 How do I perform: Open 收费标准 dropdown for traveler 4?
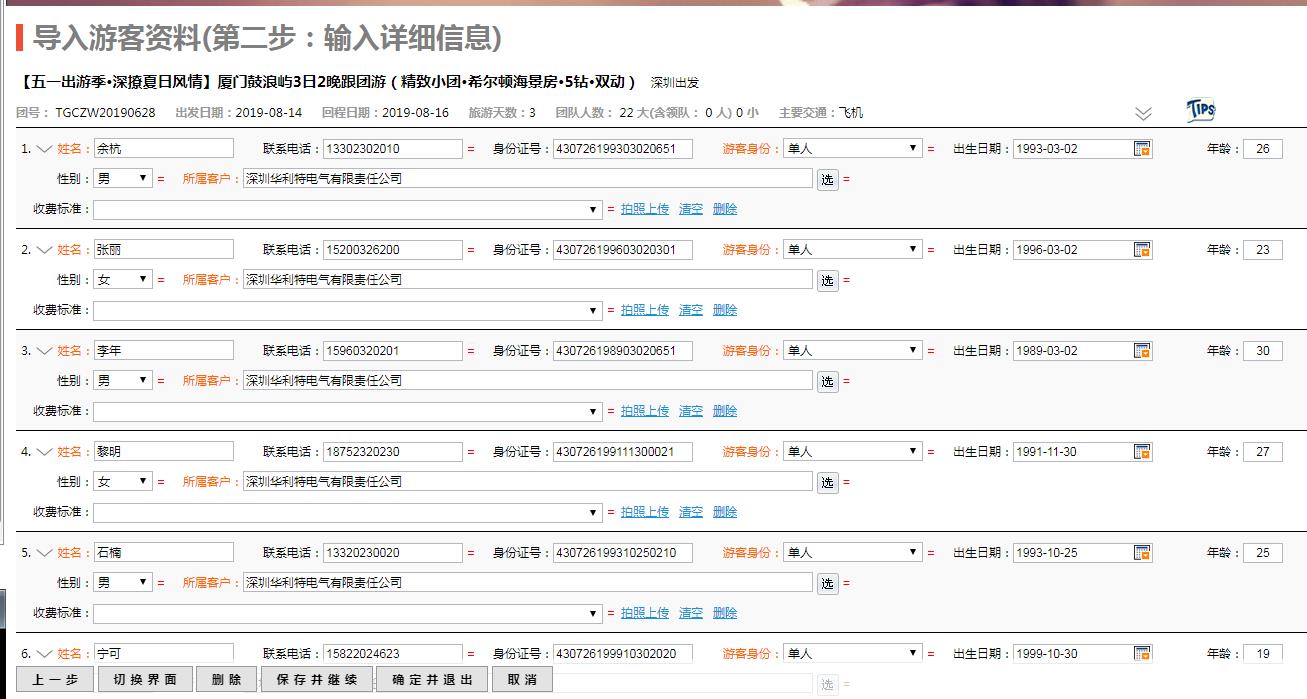coord(347,512)
